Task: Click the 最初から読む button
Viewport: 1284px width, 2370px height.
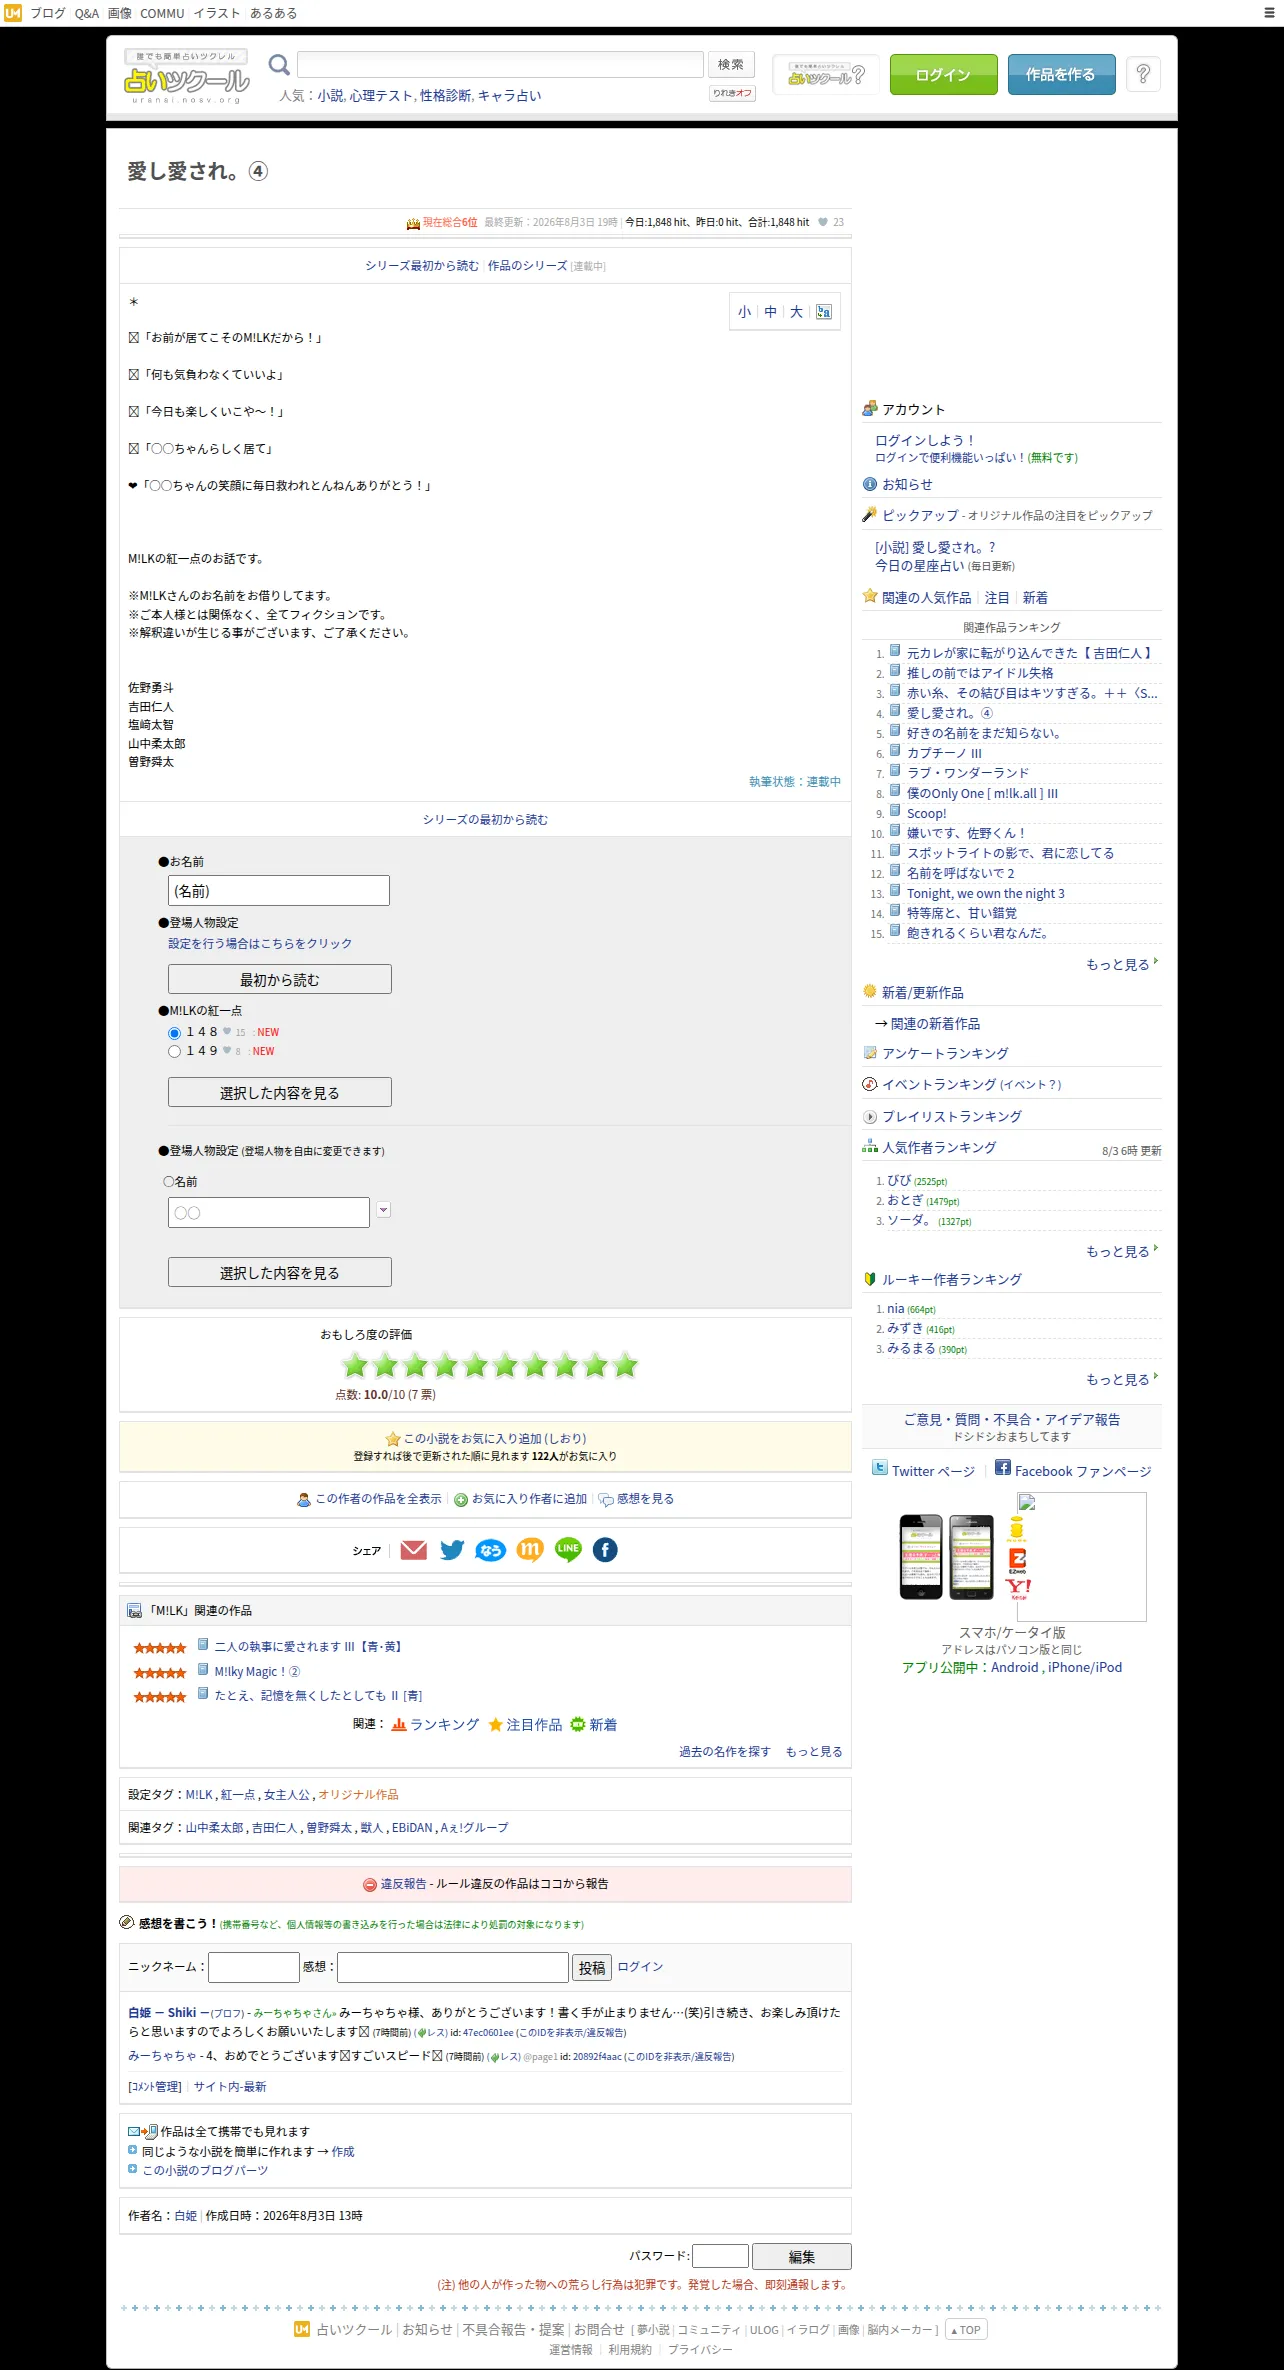Action: pyautogui.click(x=280, y=979)
